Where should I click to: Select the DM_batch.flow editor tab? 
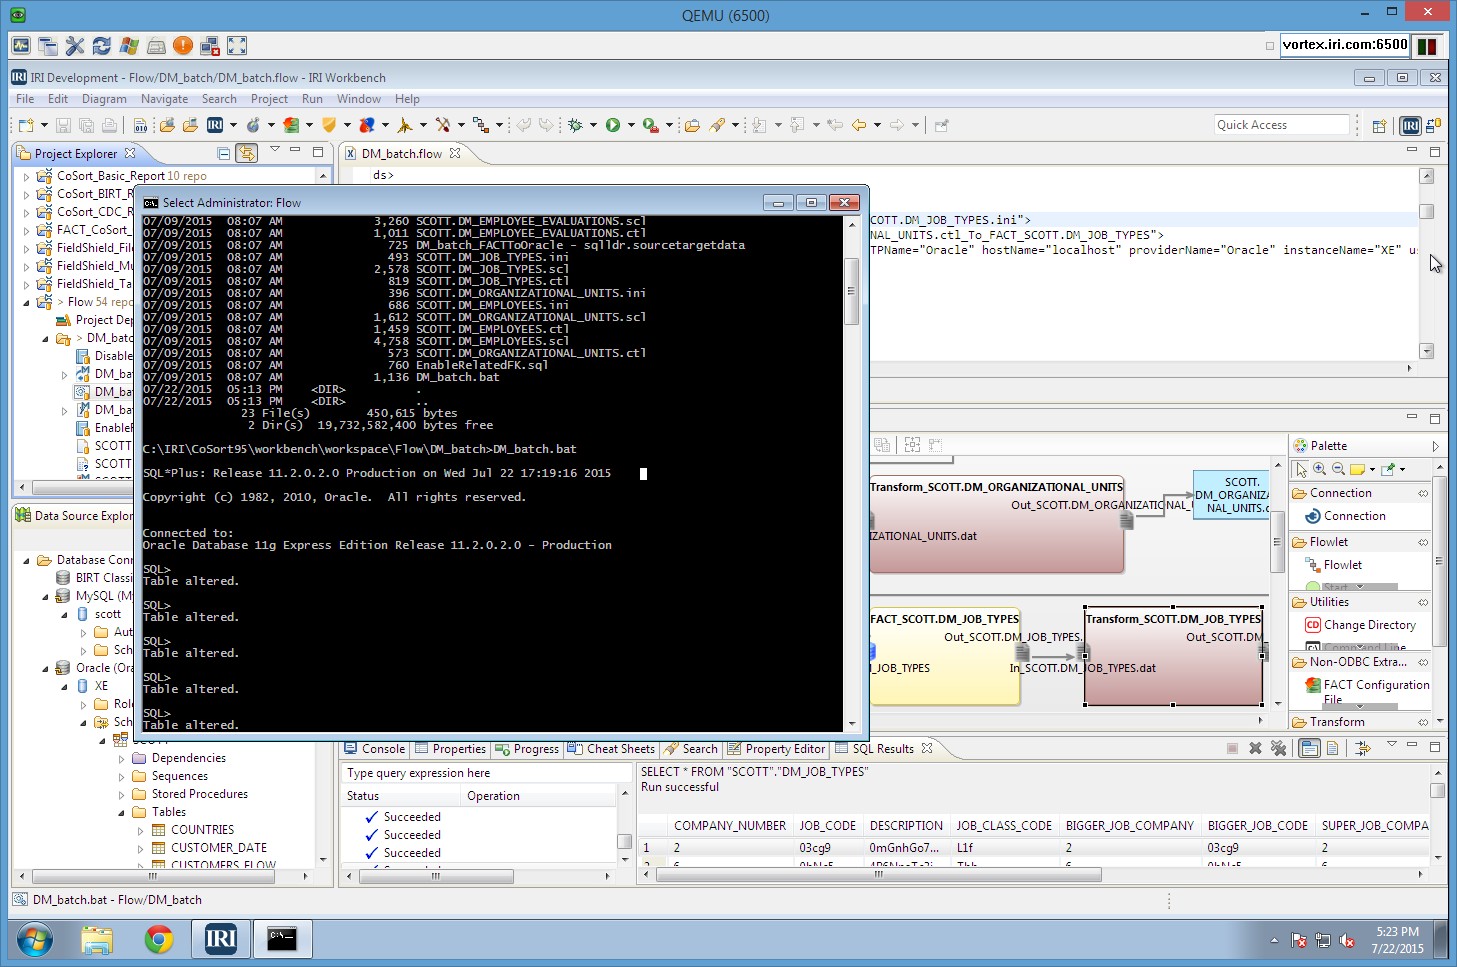pos(401,153)
